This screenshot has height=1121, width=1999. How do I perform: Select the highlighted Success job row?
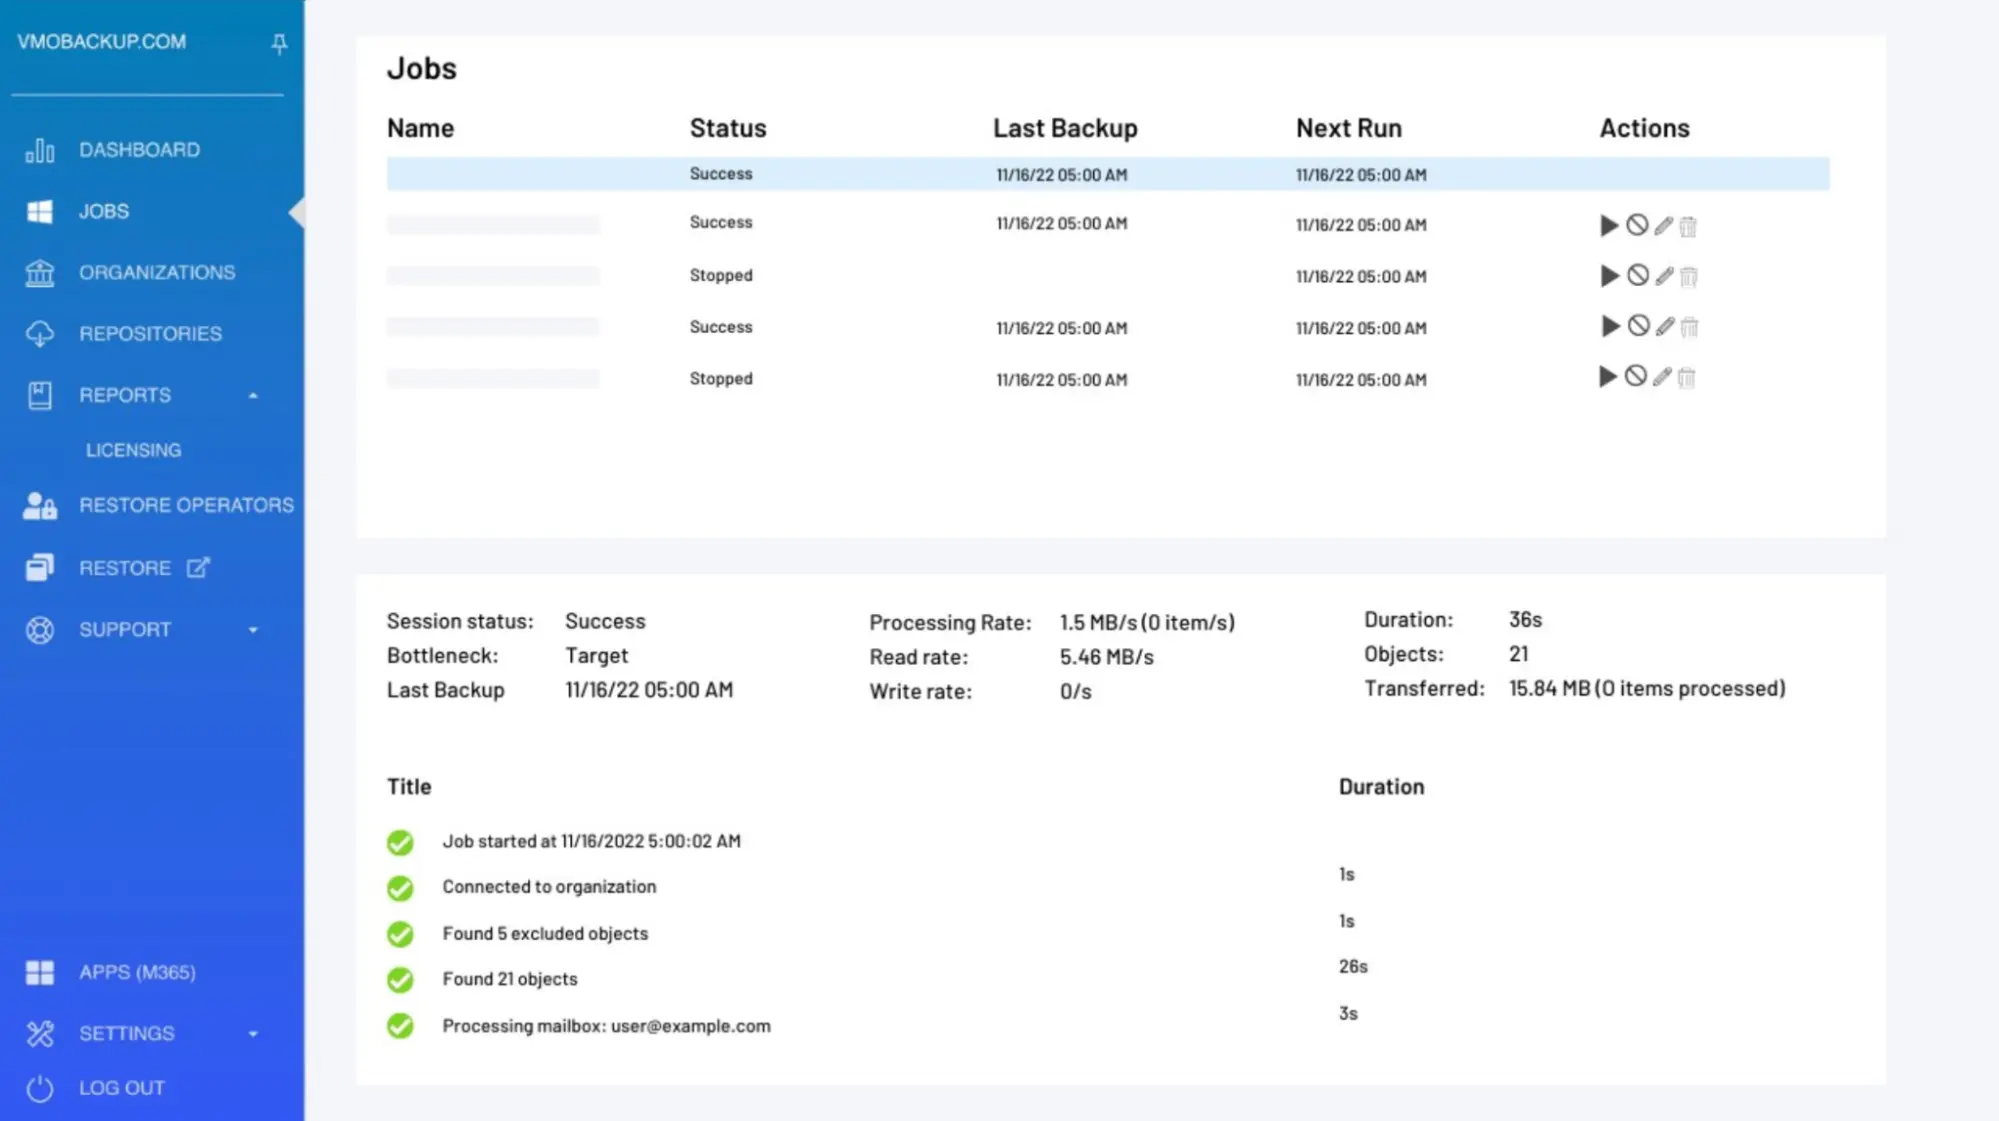click(x=1108, y=174)
